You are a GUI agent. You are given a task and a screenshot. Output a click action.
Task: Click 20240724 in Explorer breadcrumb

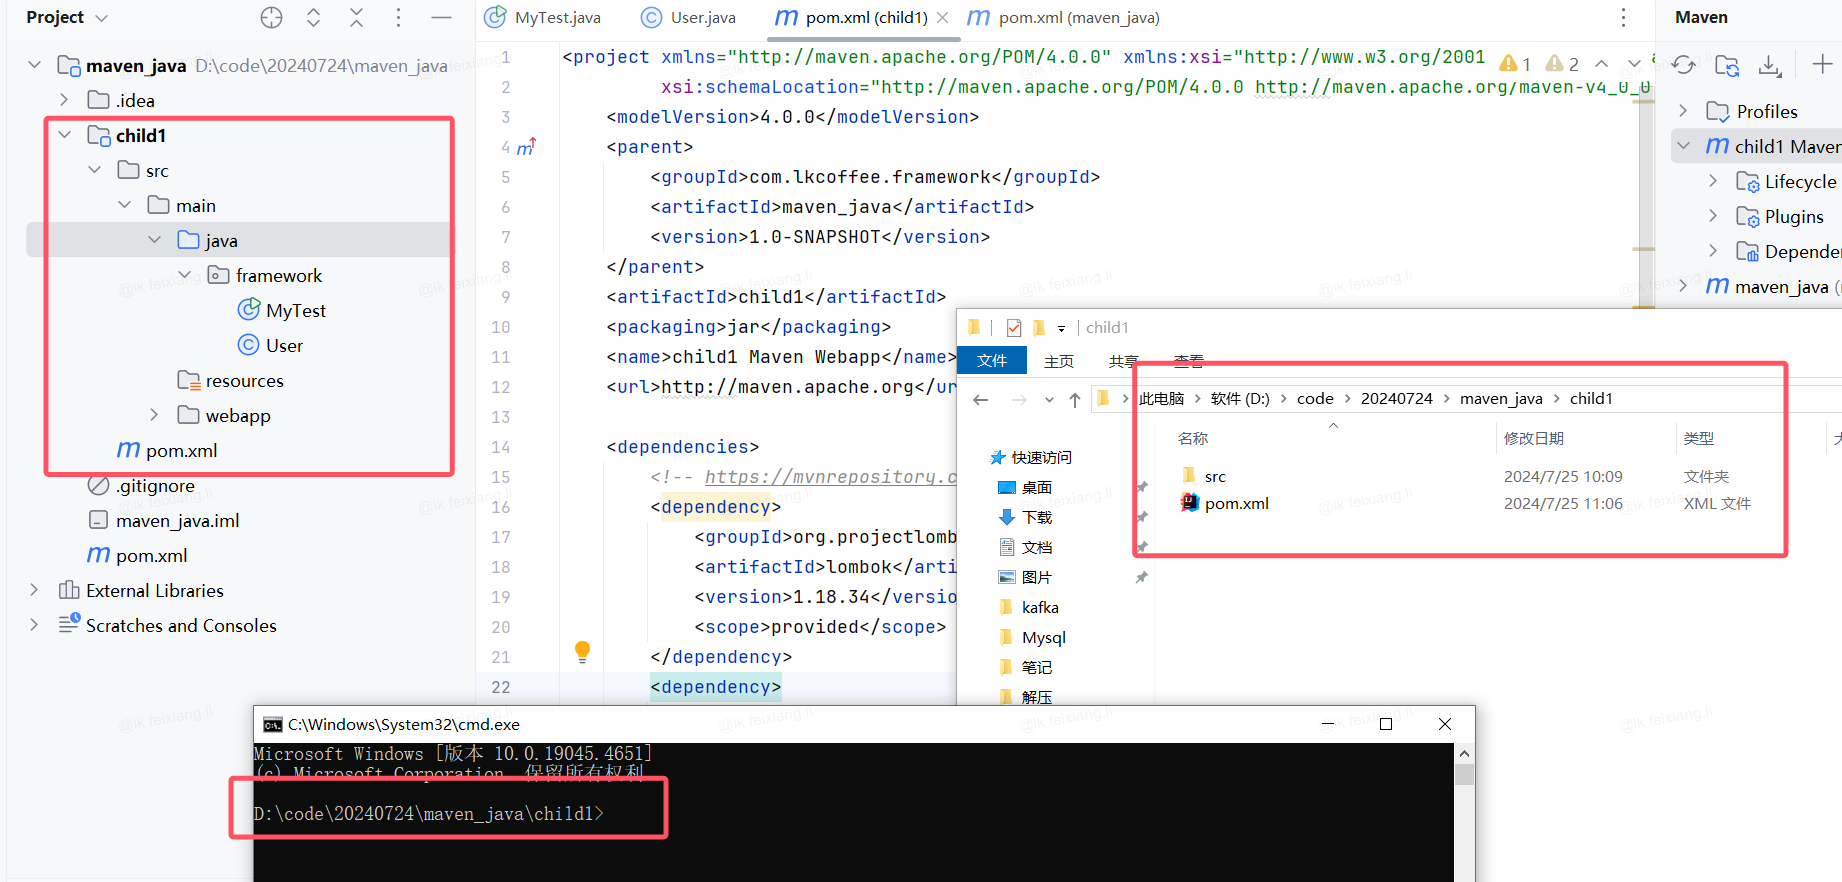(1397, 398)
